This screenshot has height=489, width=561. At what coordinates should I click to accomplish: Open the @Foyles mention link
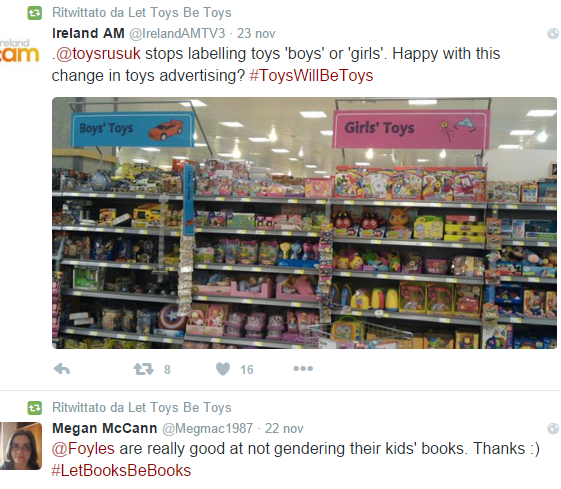pyautogui.click(x=83, y=449)
